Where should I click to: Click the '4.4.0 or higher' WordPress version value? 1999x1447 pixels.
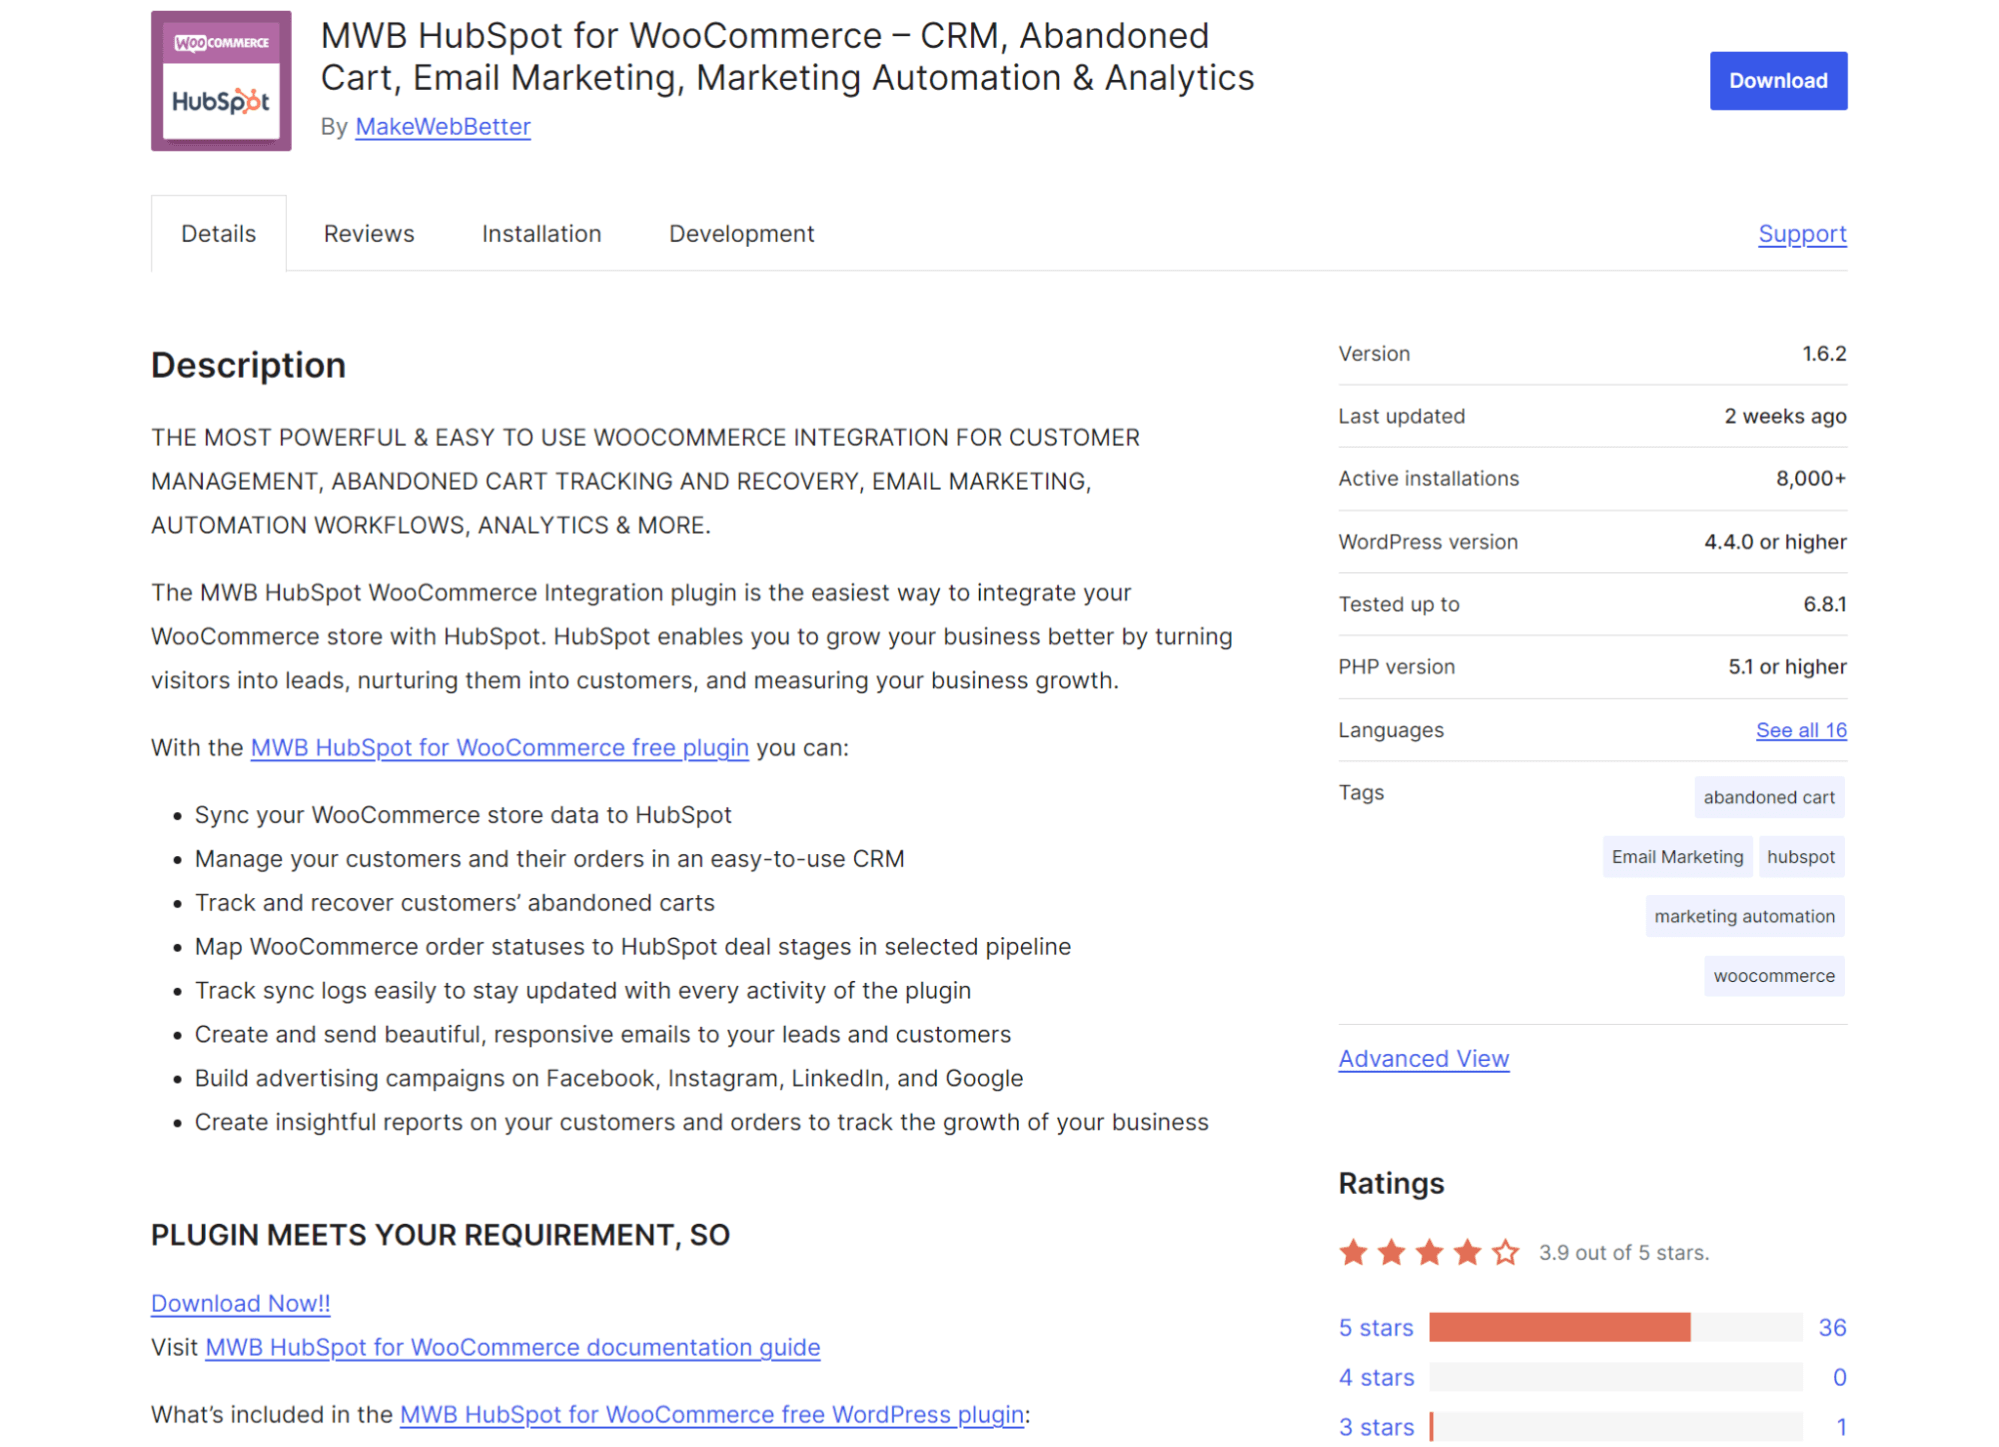(x=1775, y=542)
